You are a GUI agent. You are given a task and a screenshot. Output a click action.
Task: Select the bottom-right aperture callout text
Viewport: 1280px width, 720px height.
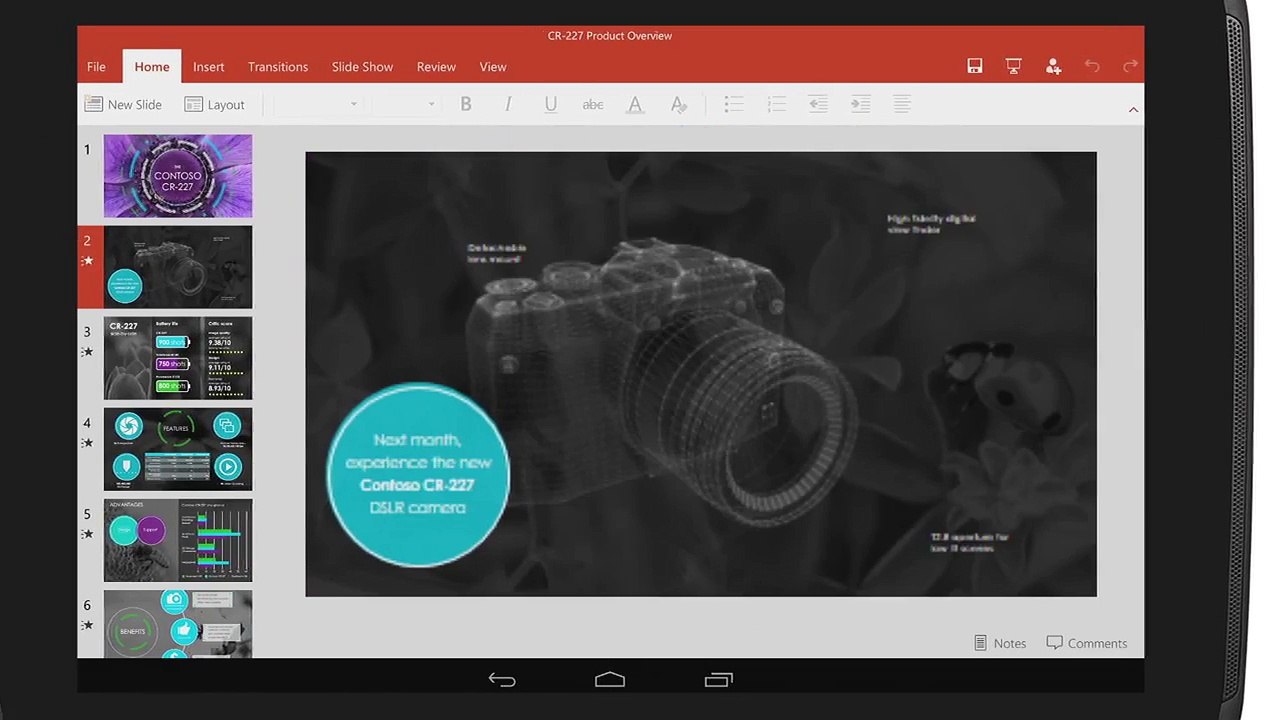tap(969, 542)
